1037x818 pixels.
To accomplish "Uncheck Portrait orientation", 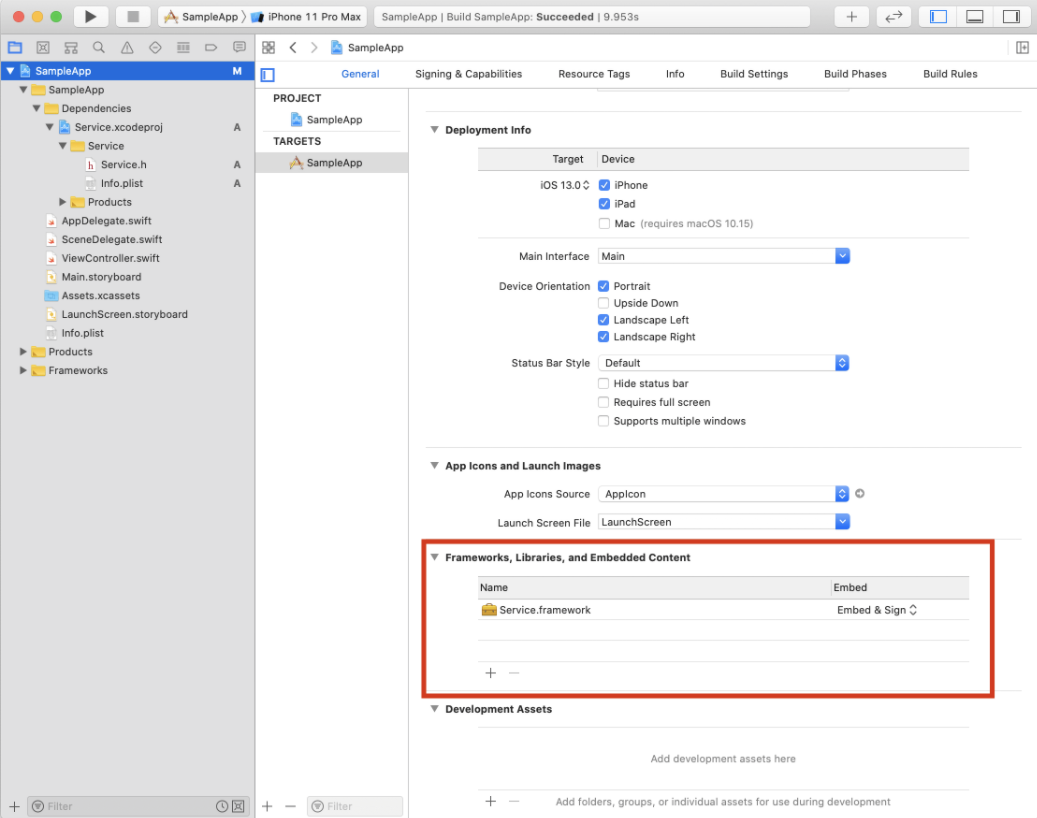I will 603,286.
